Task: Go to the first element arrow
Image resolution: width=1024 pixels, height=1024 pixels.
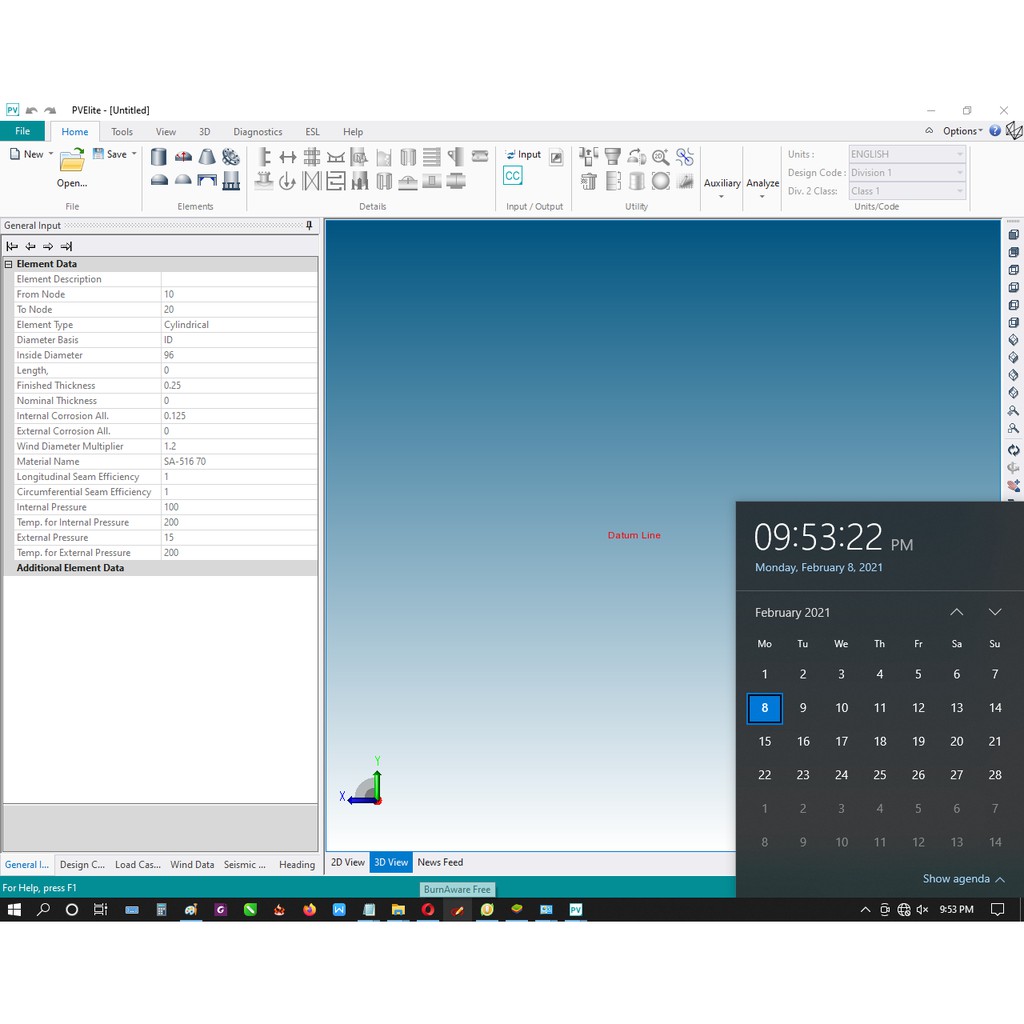Action: 12,246
